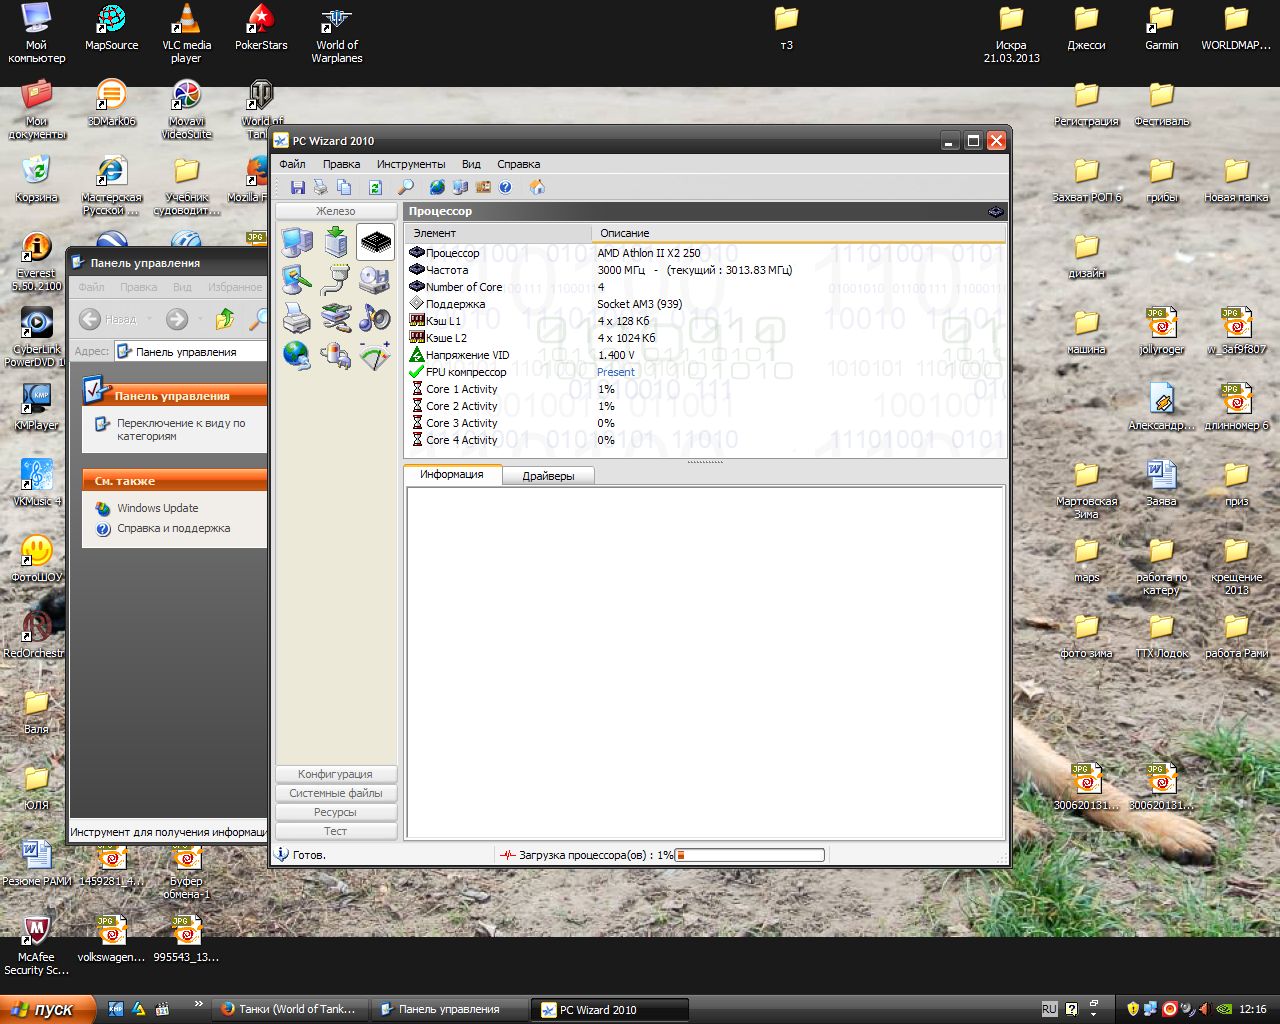The height and width of the screenshot is (1024, 1280).
Task: Click the Home (house) toolbar icon
Action: coord(537,187)
